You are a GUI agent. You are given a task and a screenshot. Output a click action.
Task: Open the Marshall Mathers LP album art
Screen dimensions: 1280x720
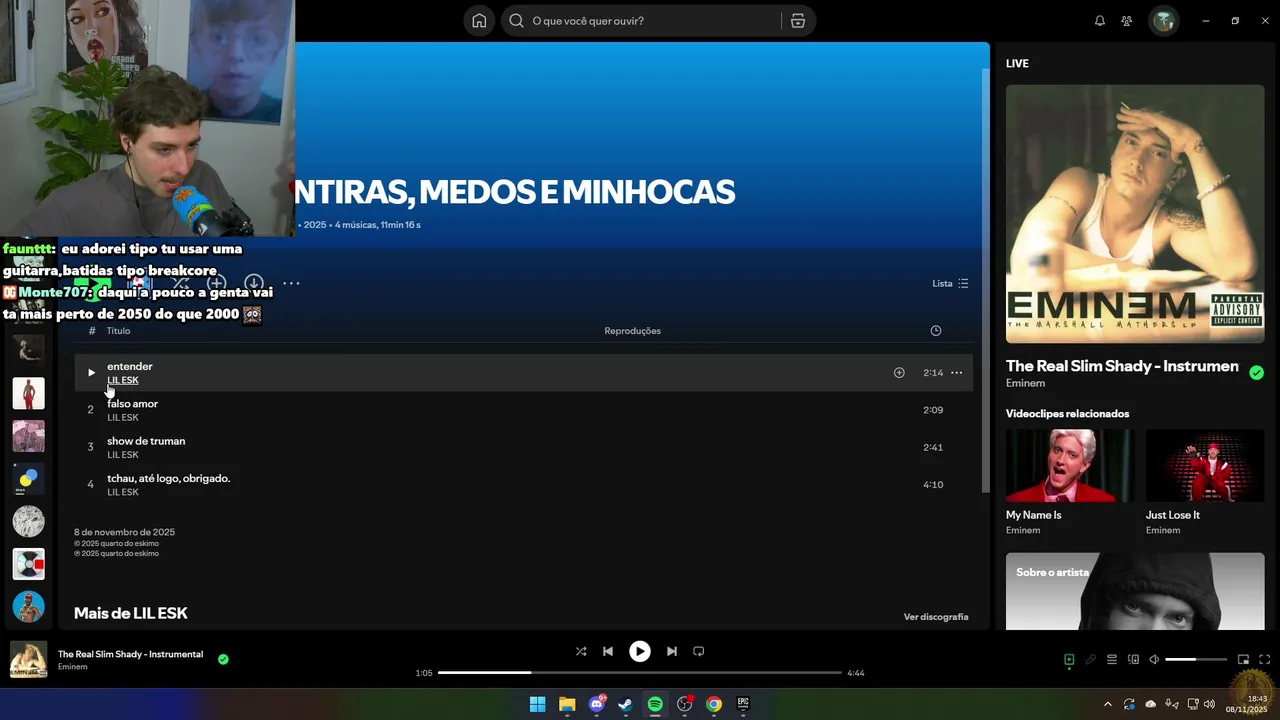[x=1135, y=214]
